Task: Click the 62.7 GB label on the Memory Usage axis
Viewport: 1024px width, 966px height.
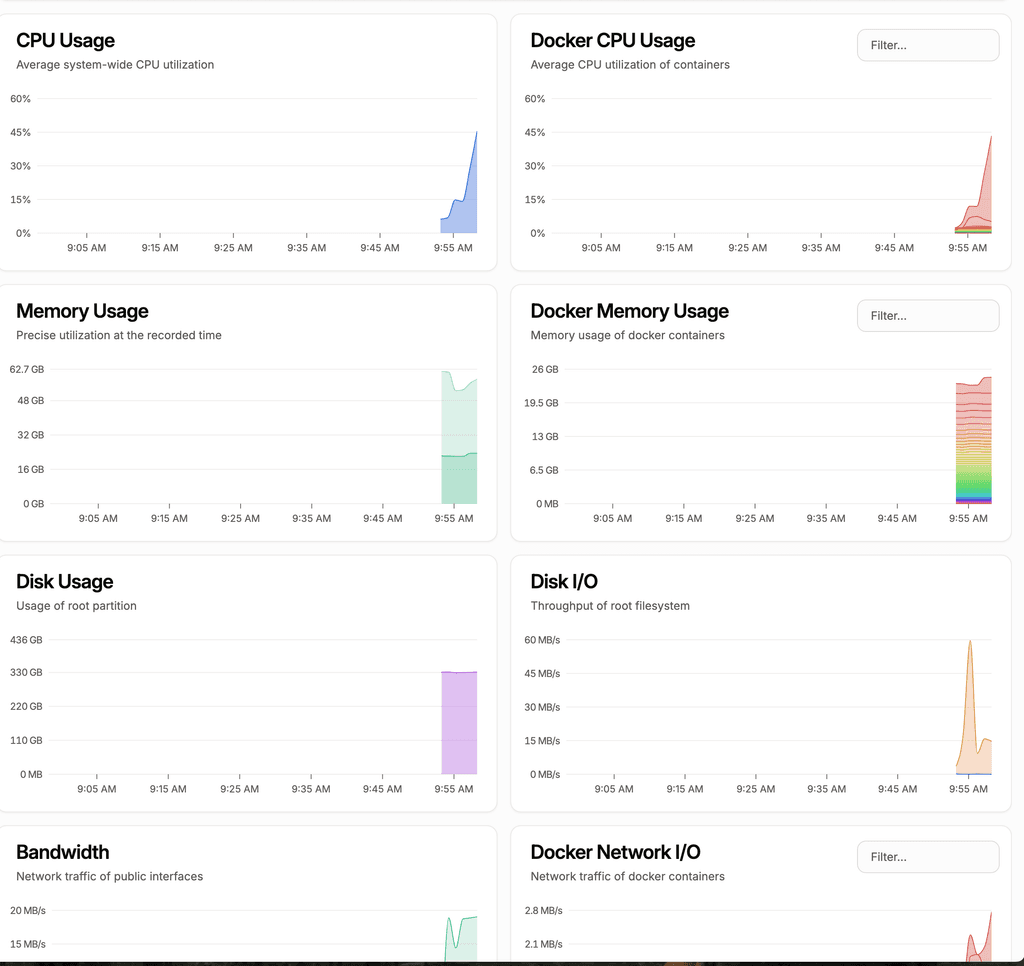Action: point(27,370)
